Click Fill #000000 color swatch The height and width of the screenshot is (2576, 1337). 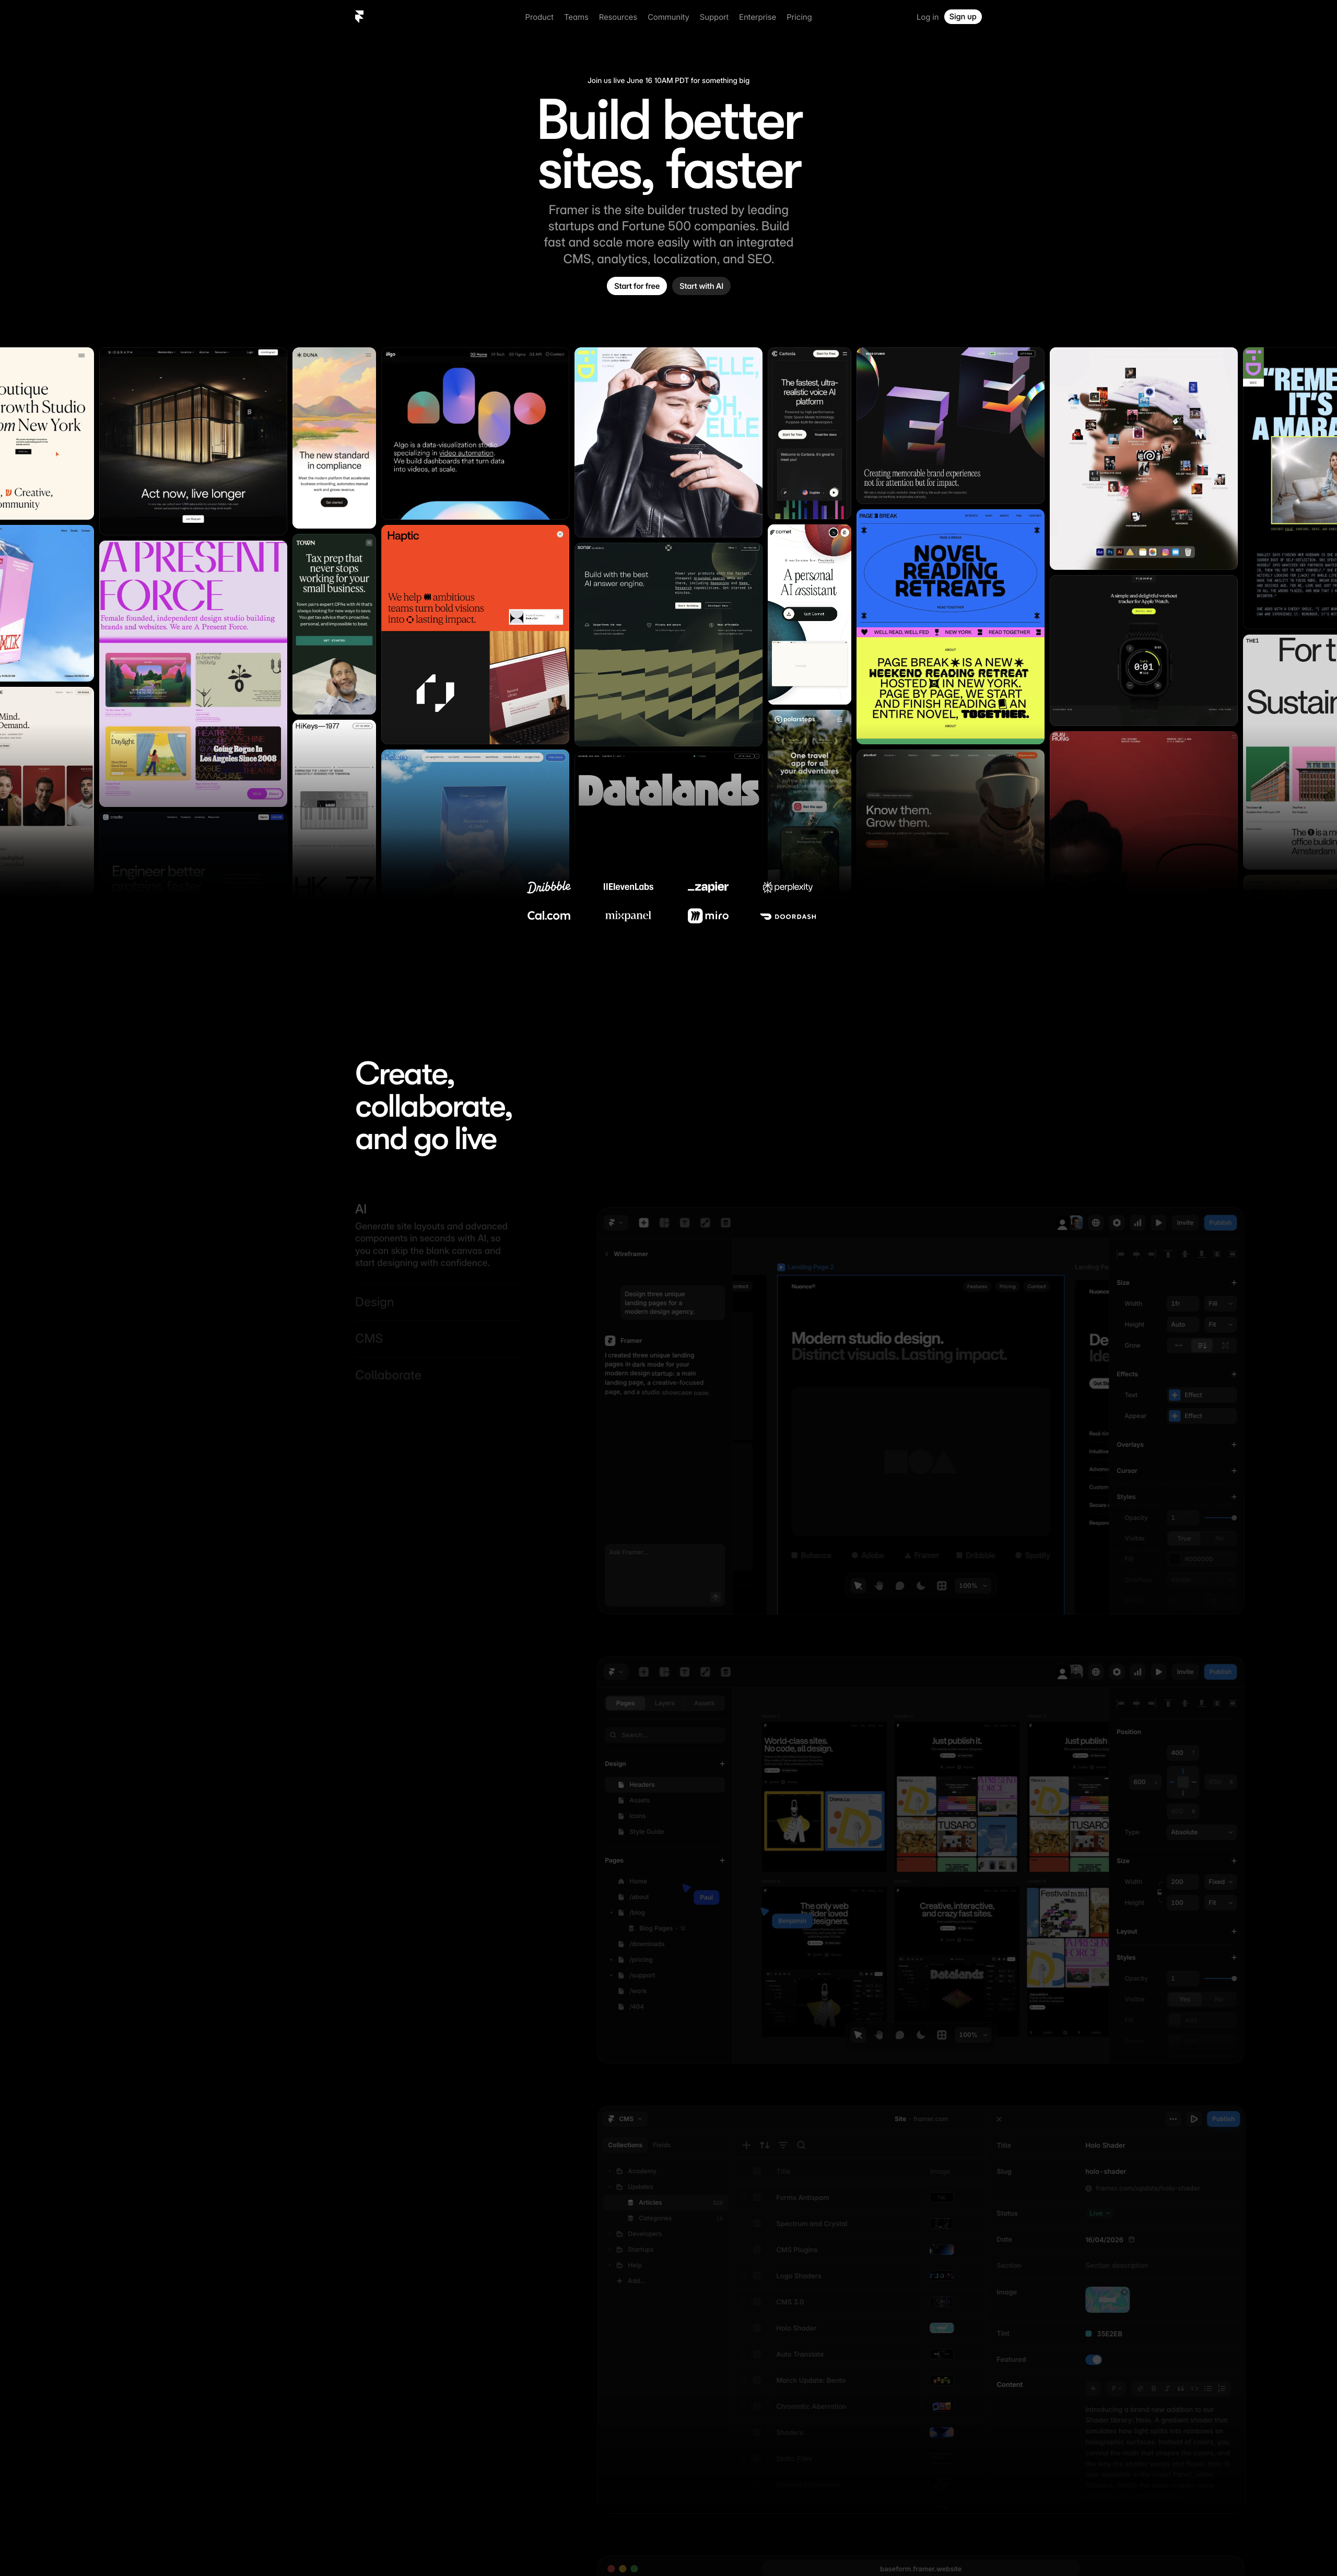(1175, 1559)
